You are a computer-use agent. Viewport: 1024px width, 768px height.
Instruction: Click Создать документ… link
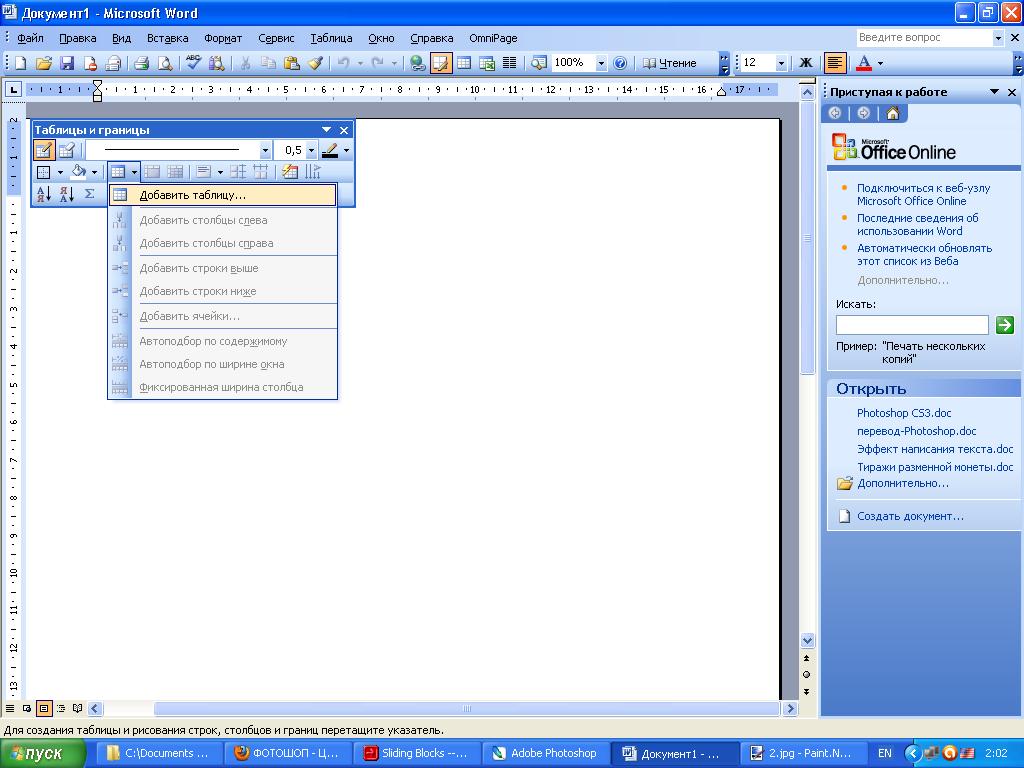click(x=910, y=516)
